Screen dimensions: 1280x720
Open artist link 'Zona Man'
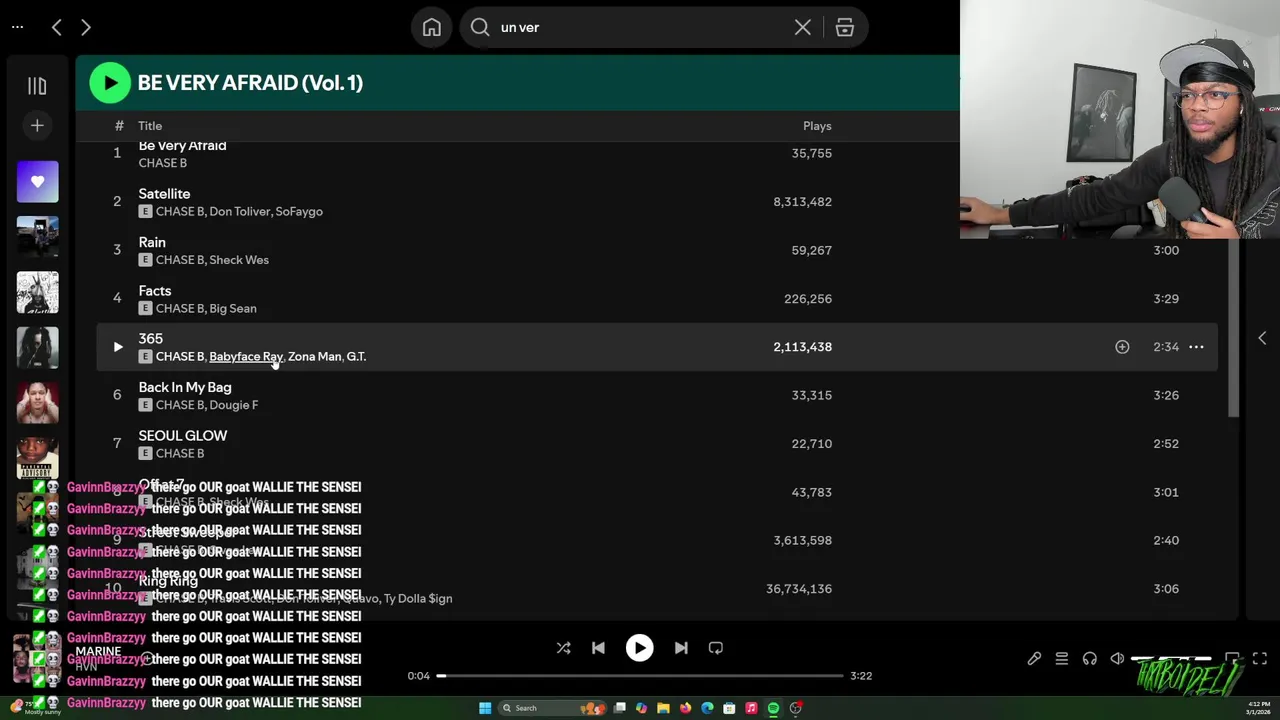coord(315,357)
